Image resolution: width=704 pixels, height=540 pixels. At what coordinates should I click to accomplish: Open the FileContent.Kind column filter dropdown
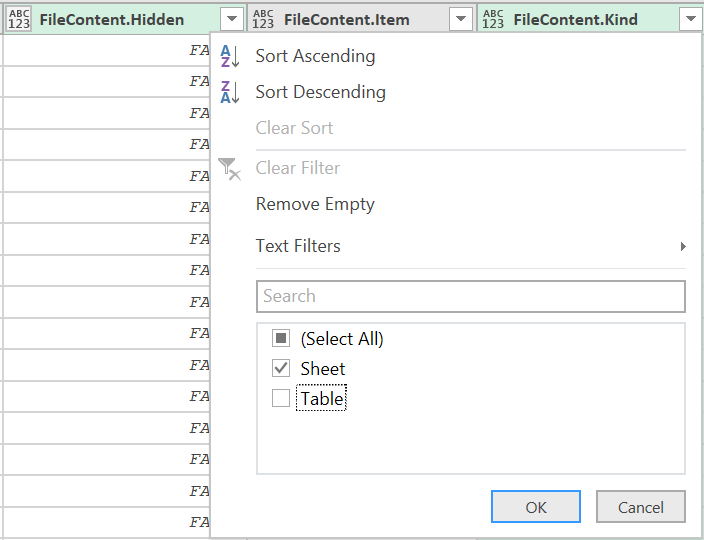[691, 19]
